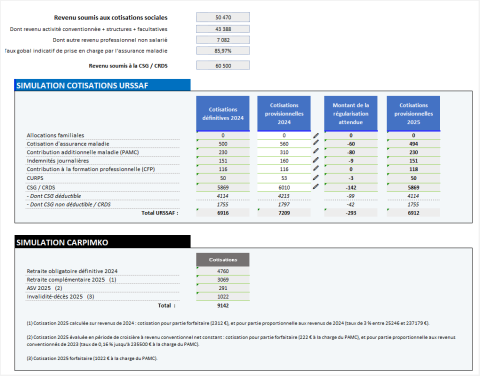Image resolution: width=480 pixels, height=376 pixels.
Task: Click the pencil beside Cotisation d'assurance maladie
Action: click(316, 143)
